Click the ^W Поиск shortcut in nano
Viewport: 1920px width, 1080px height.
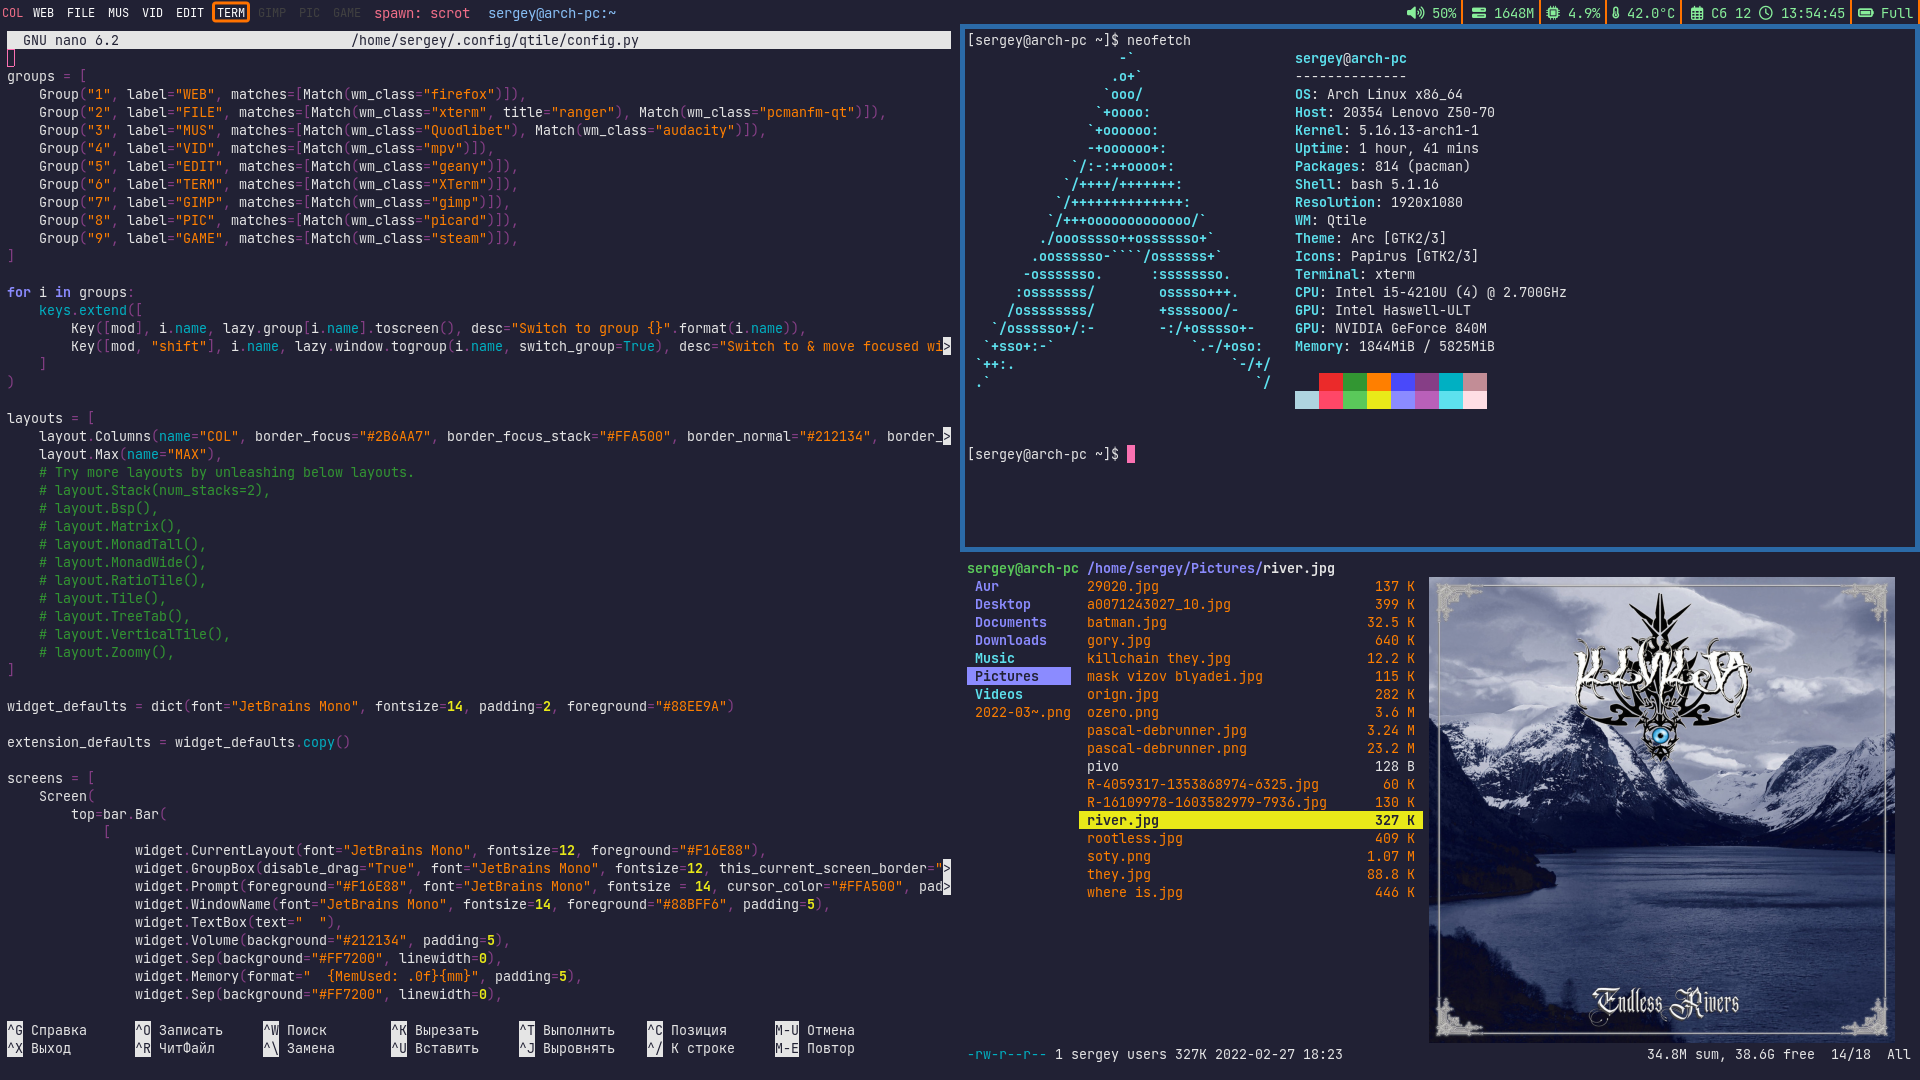coord(295,1030)
